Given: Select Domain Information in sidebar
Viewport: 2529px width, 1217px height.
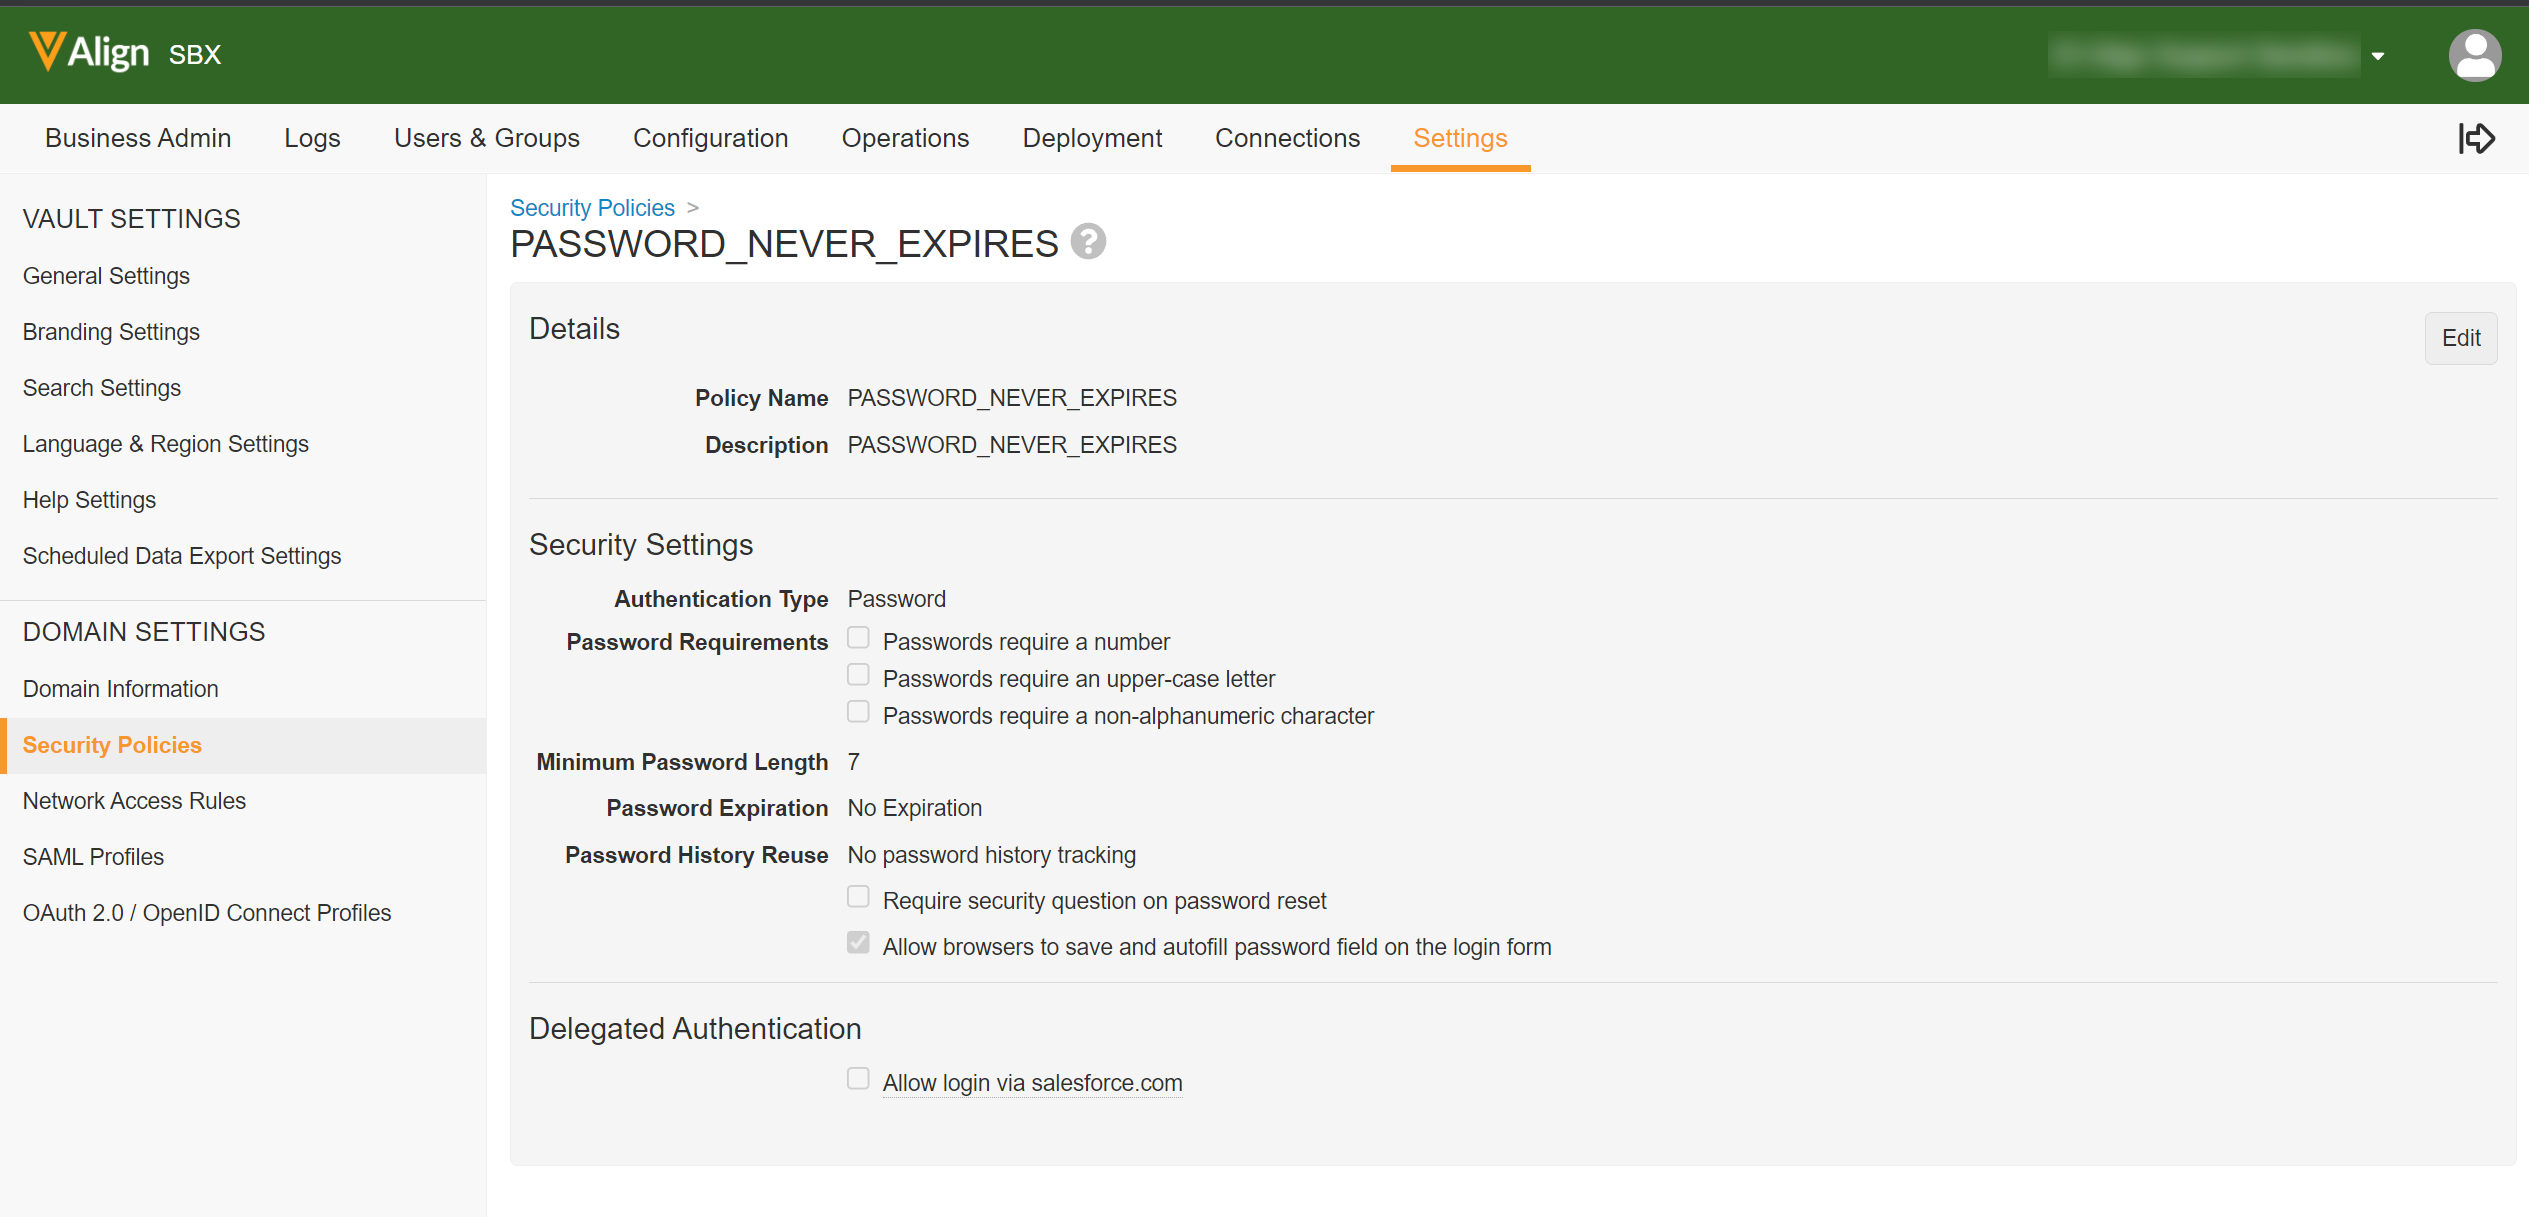Looking at the screenshot, I should tap(120, 689).
